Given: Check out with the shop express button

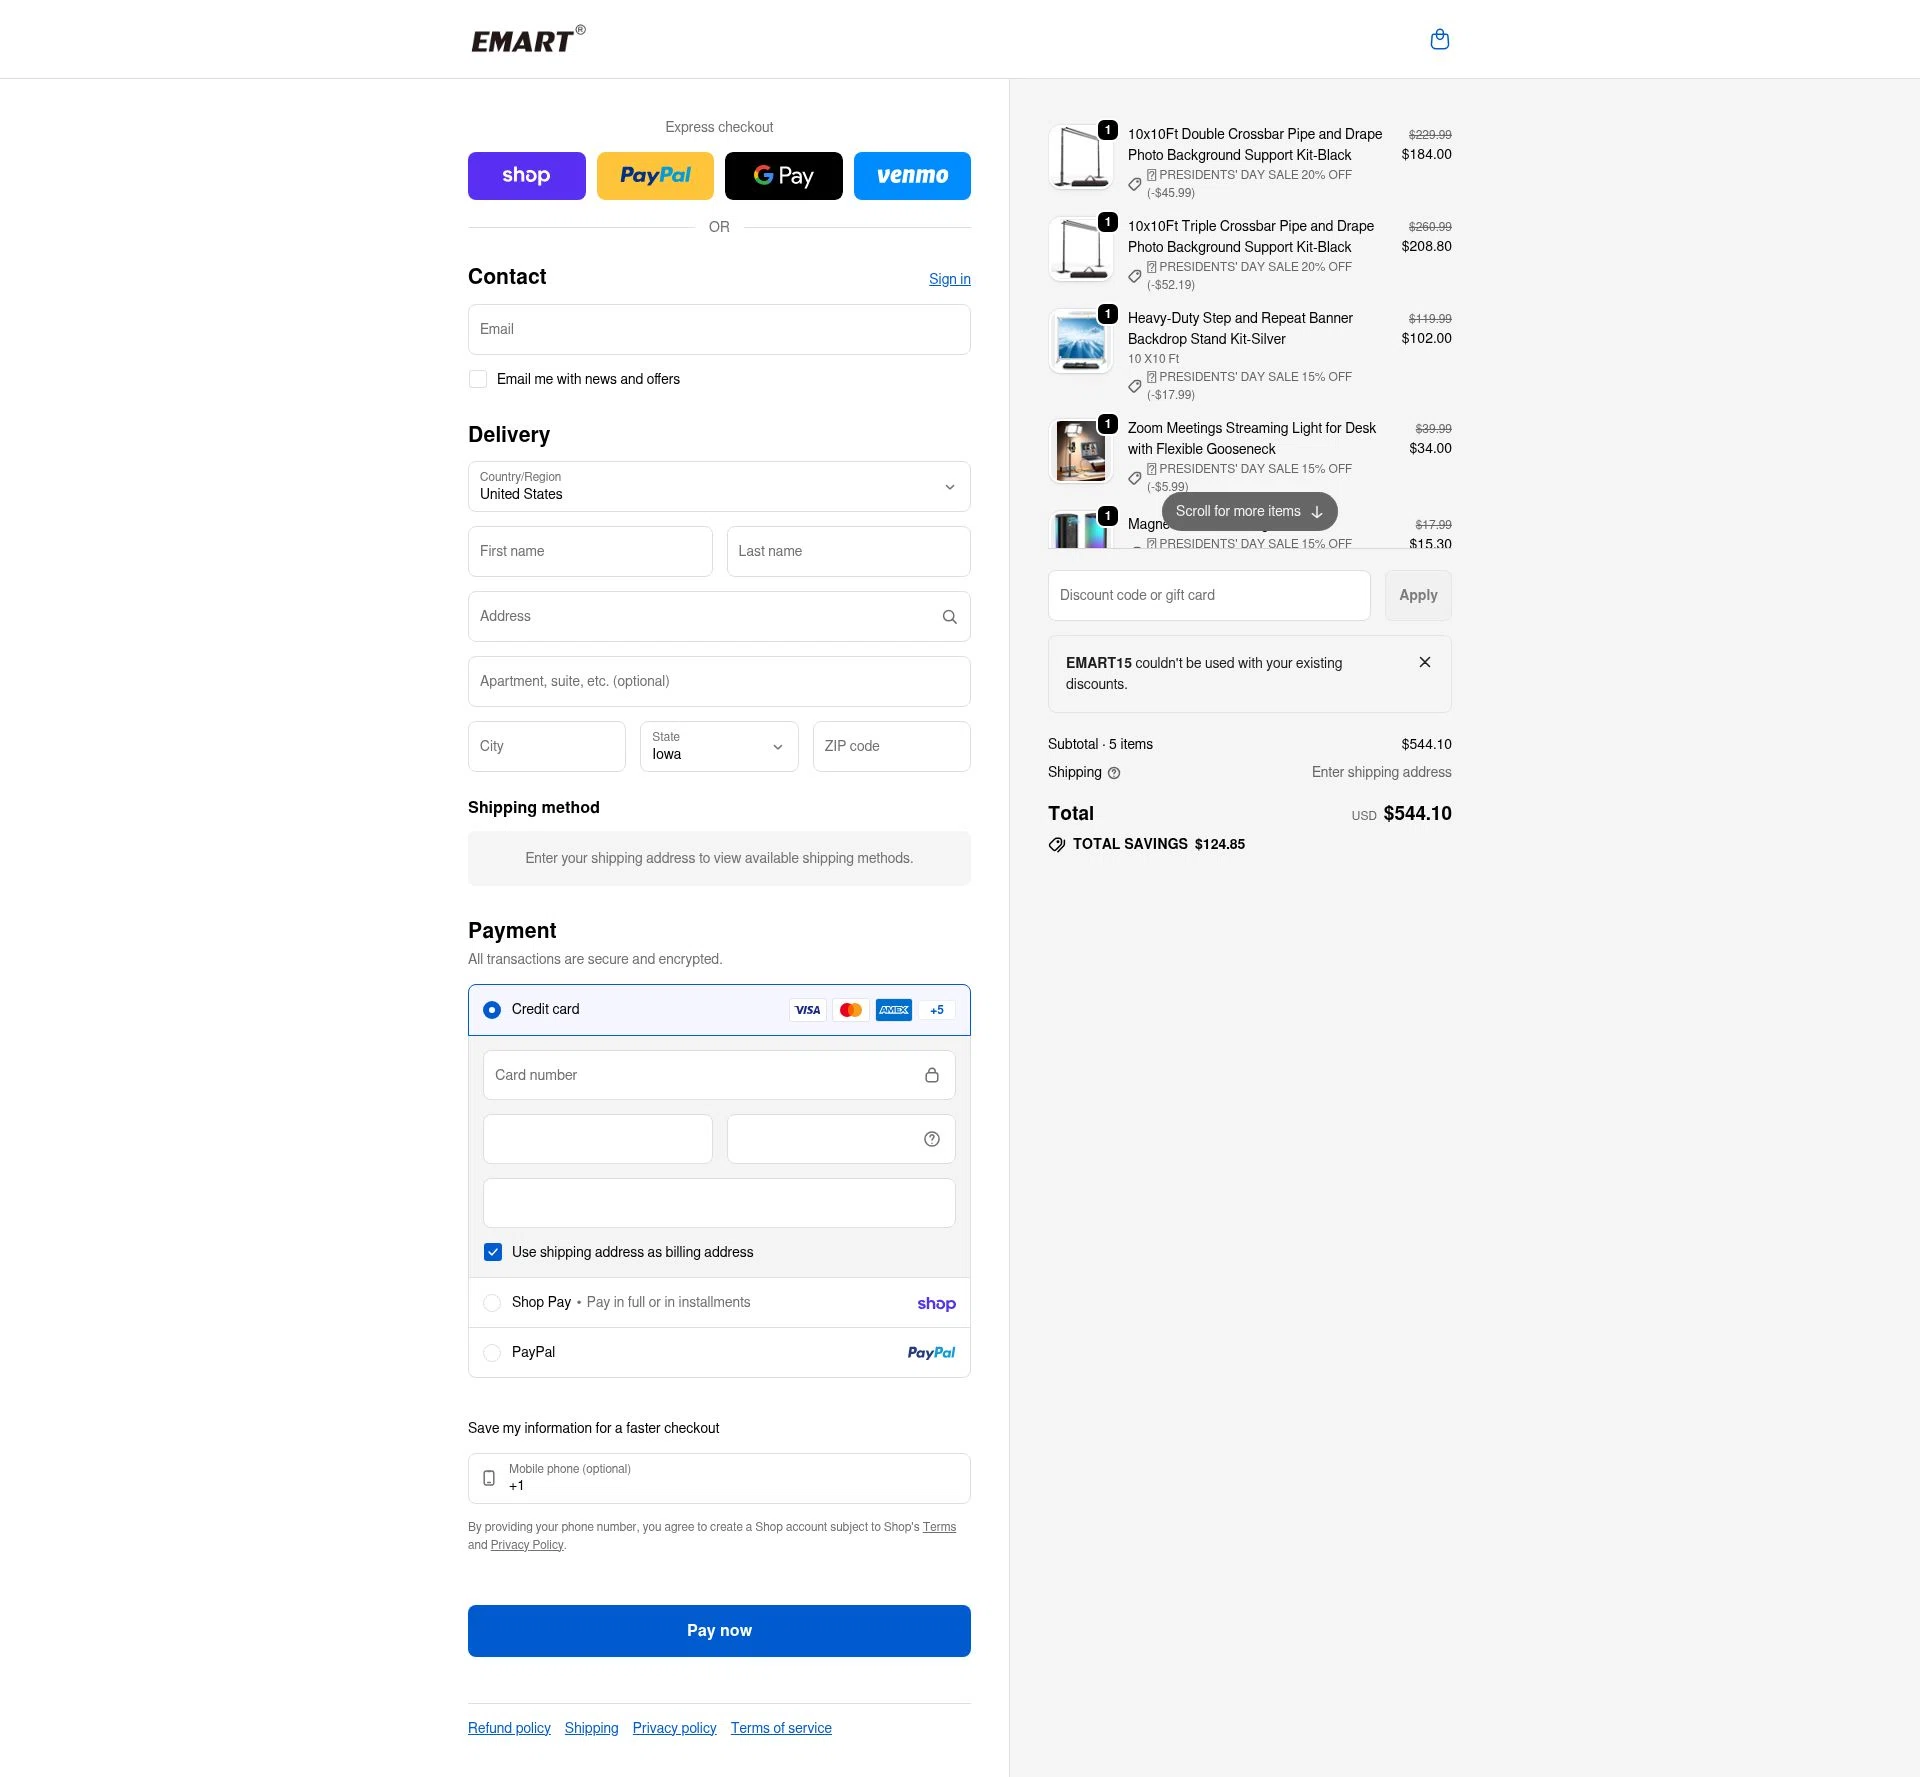Looking at the screenshot, I should coord(526,175).
